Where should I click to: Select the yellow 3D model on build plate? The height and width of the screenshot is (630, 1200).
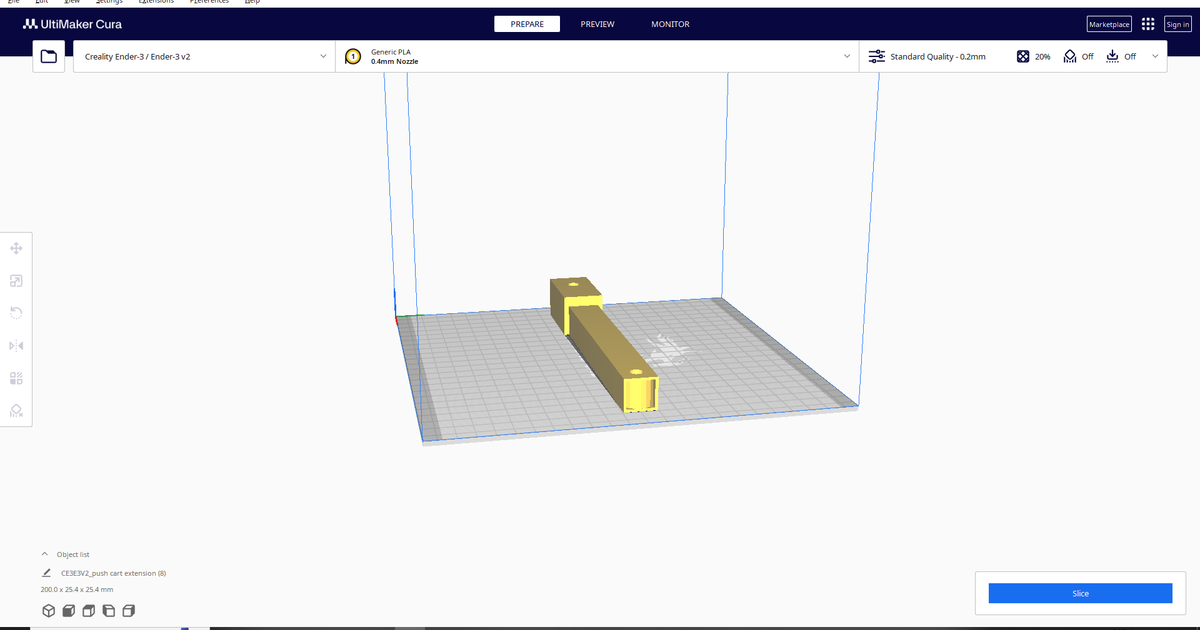tap(606, 343)
